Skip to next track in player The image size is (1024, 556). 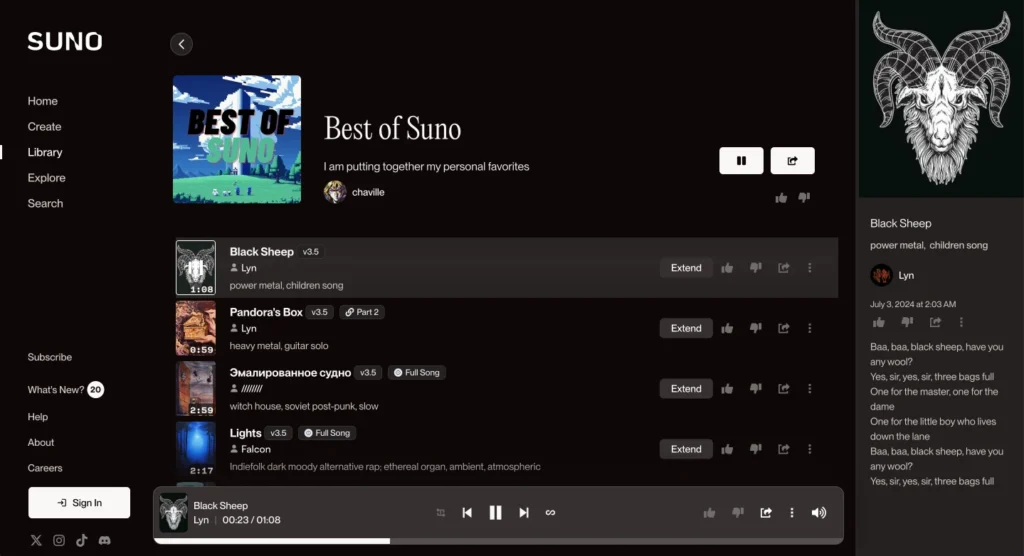pyautogui.click(x=524, y=513)
